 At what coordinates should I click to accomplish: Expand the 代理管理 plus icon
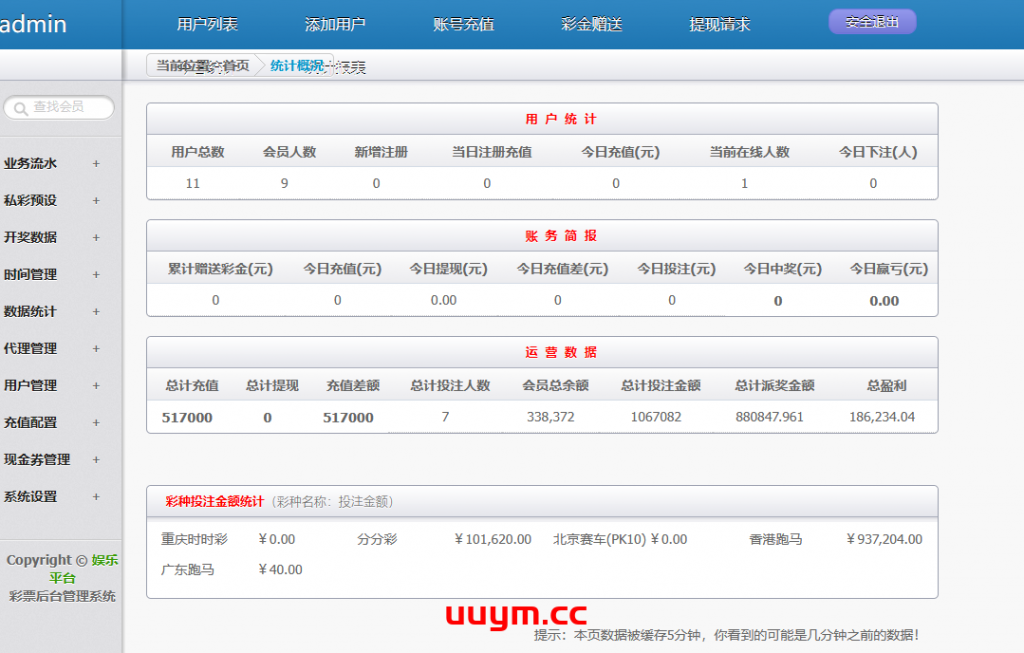(x=96, y=349)
